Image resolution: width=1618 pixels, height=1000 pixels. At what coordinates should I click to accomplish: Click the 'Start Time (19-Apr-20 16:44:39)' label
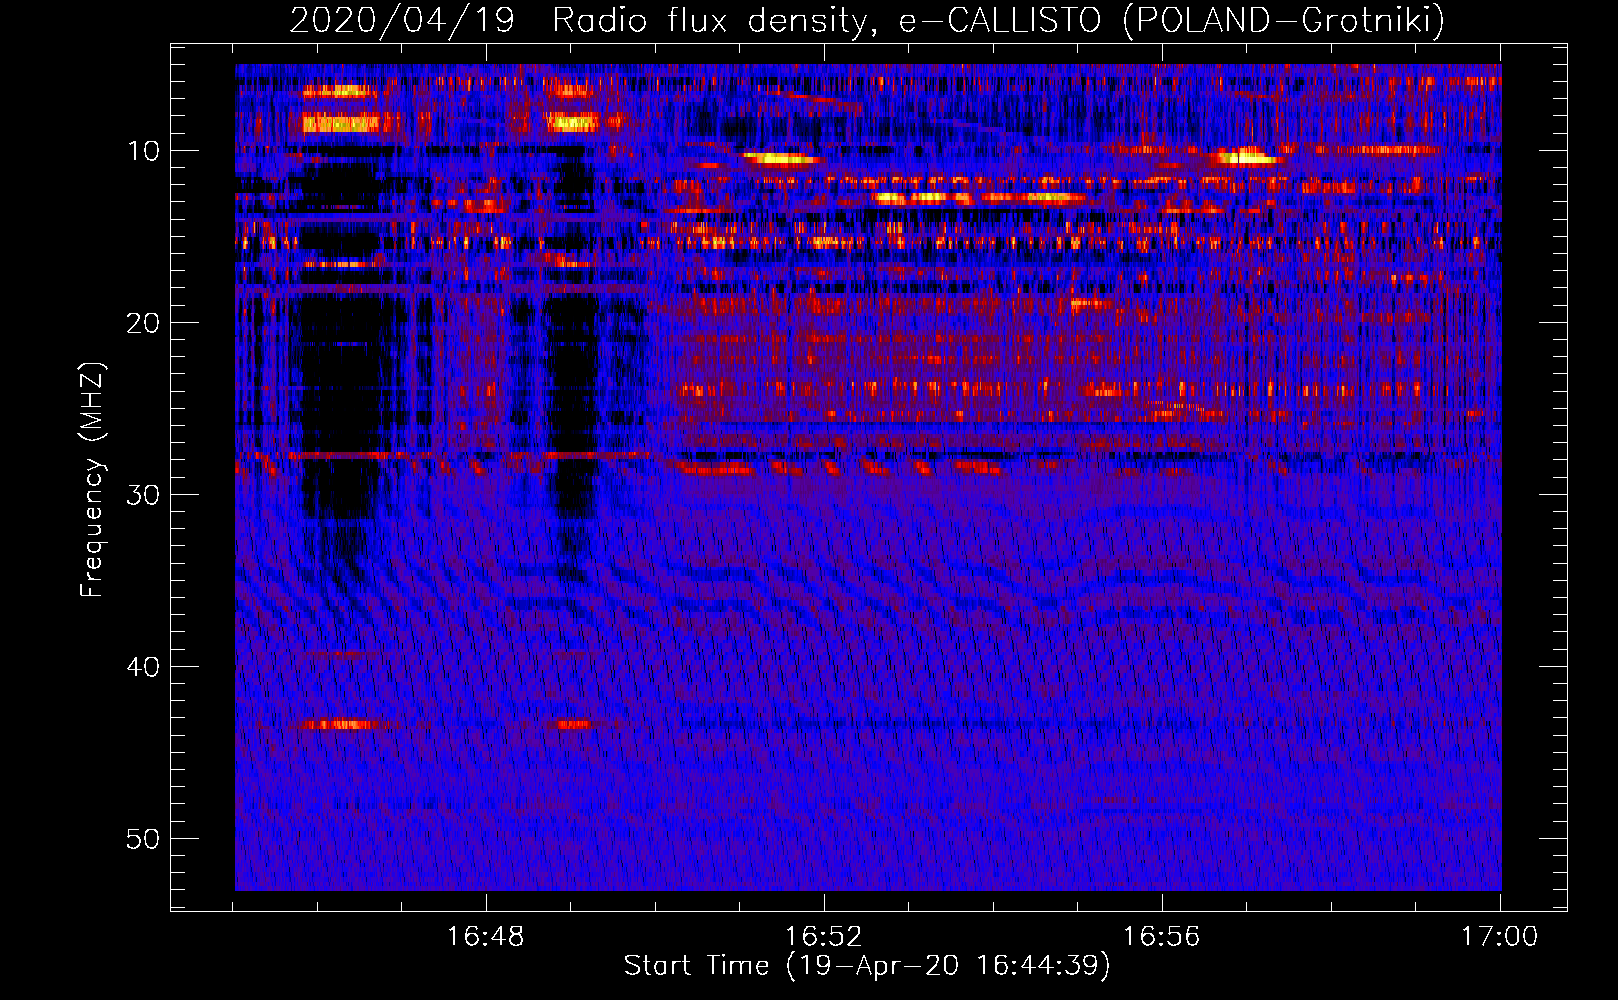[x=867, y=966]
